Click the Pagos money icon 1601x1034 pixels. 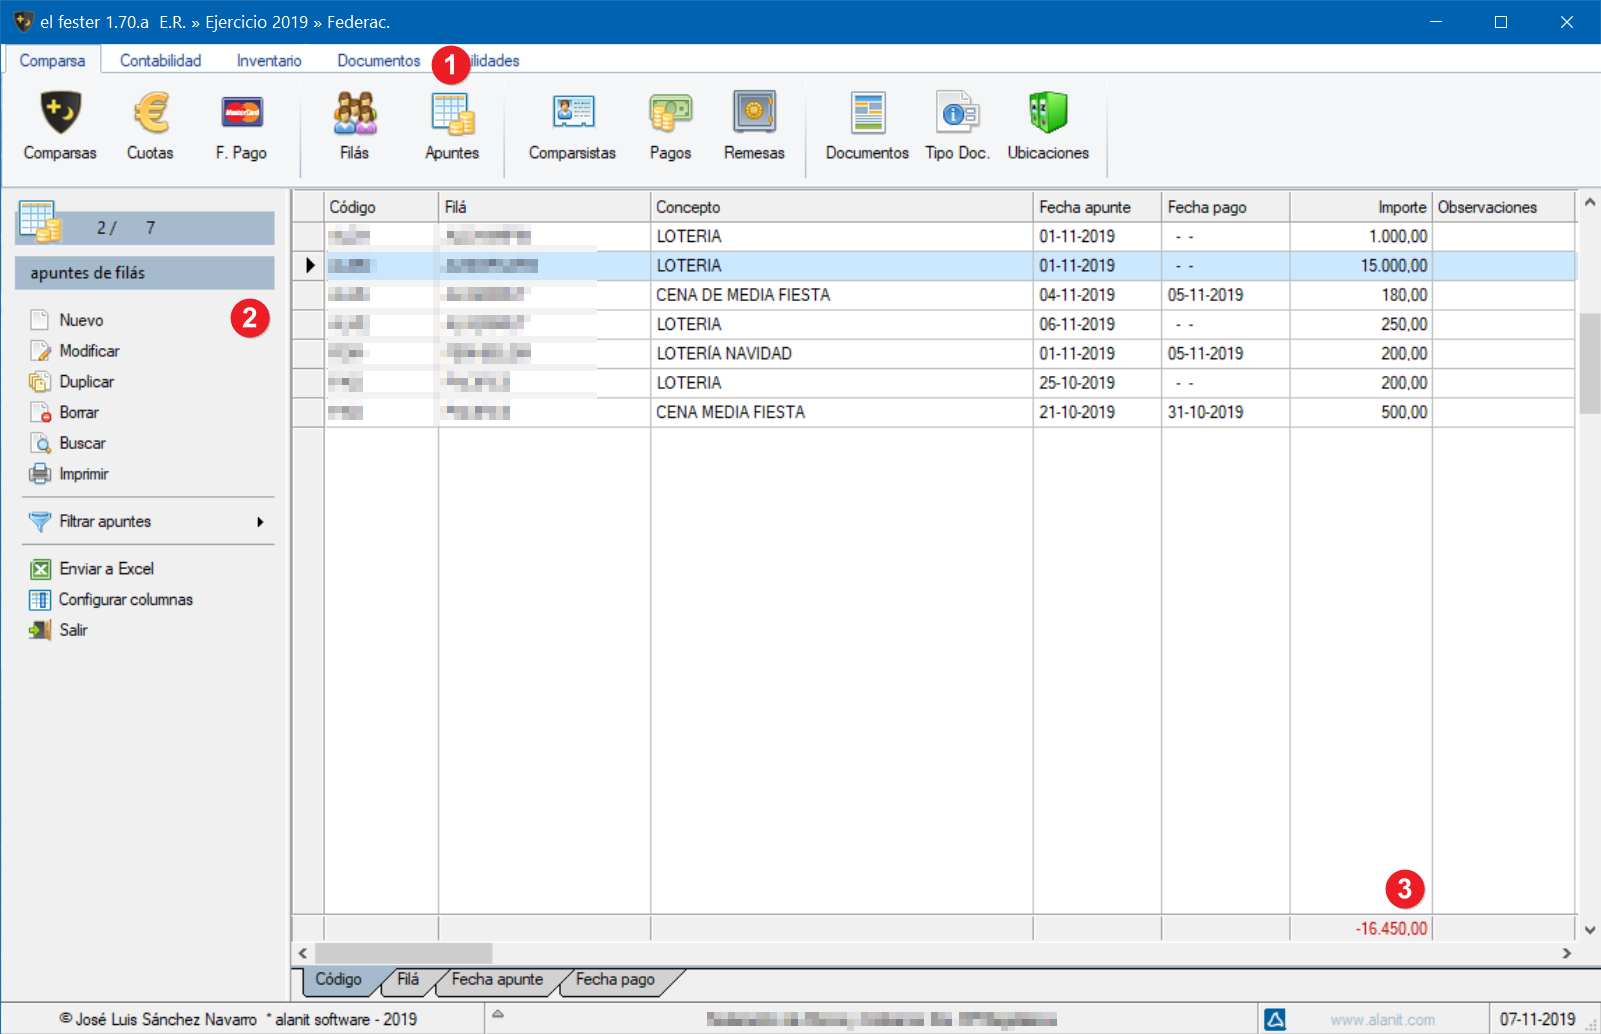[x=670, y=114]
